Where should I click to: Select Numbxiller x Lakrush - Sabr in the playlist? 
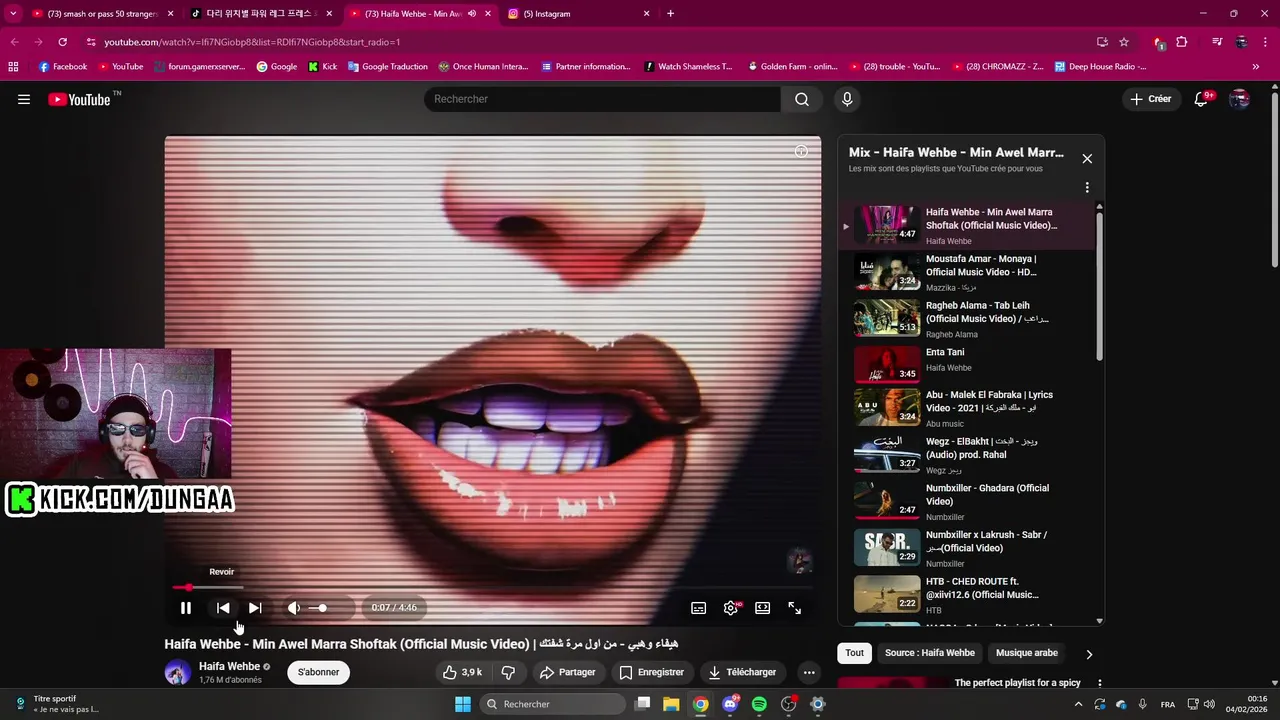coord(967,548)
